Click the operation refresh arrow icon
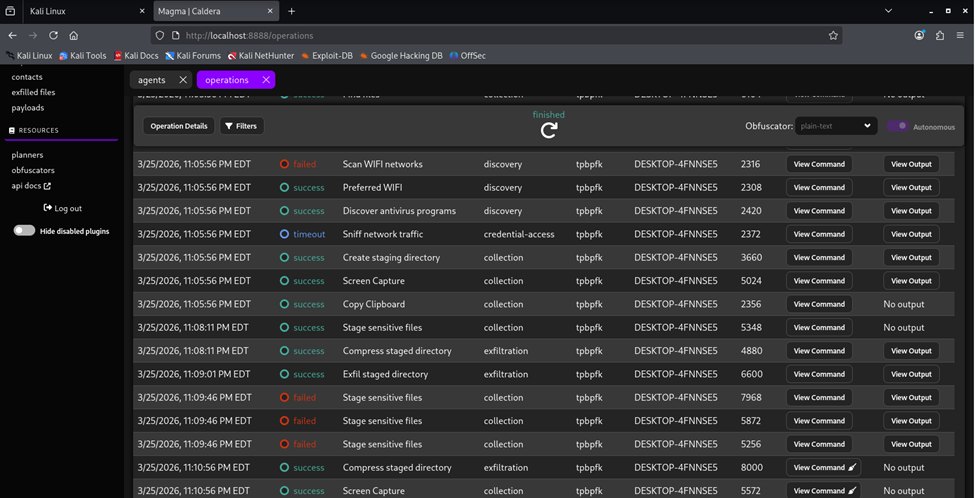Screen dimensions: 975x498 tap(548, 131)
